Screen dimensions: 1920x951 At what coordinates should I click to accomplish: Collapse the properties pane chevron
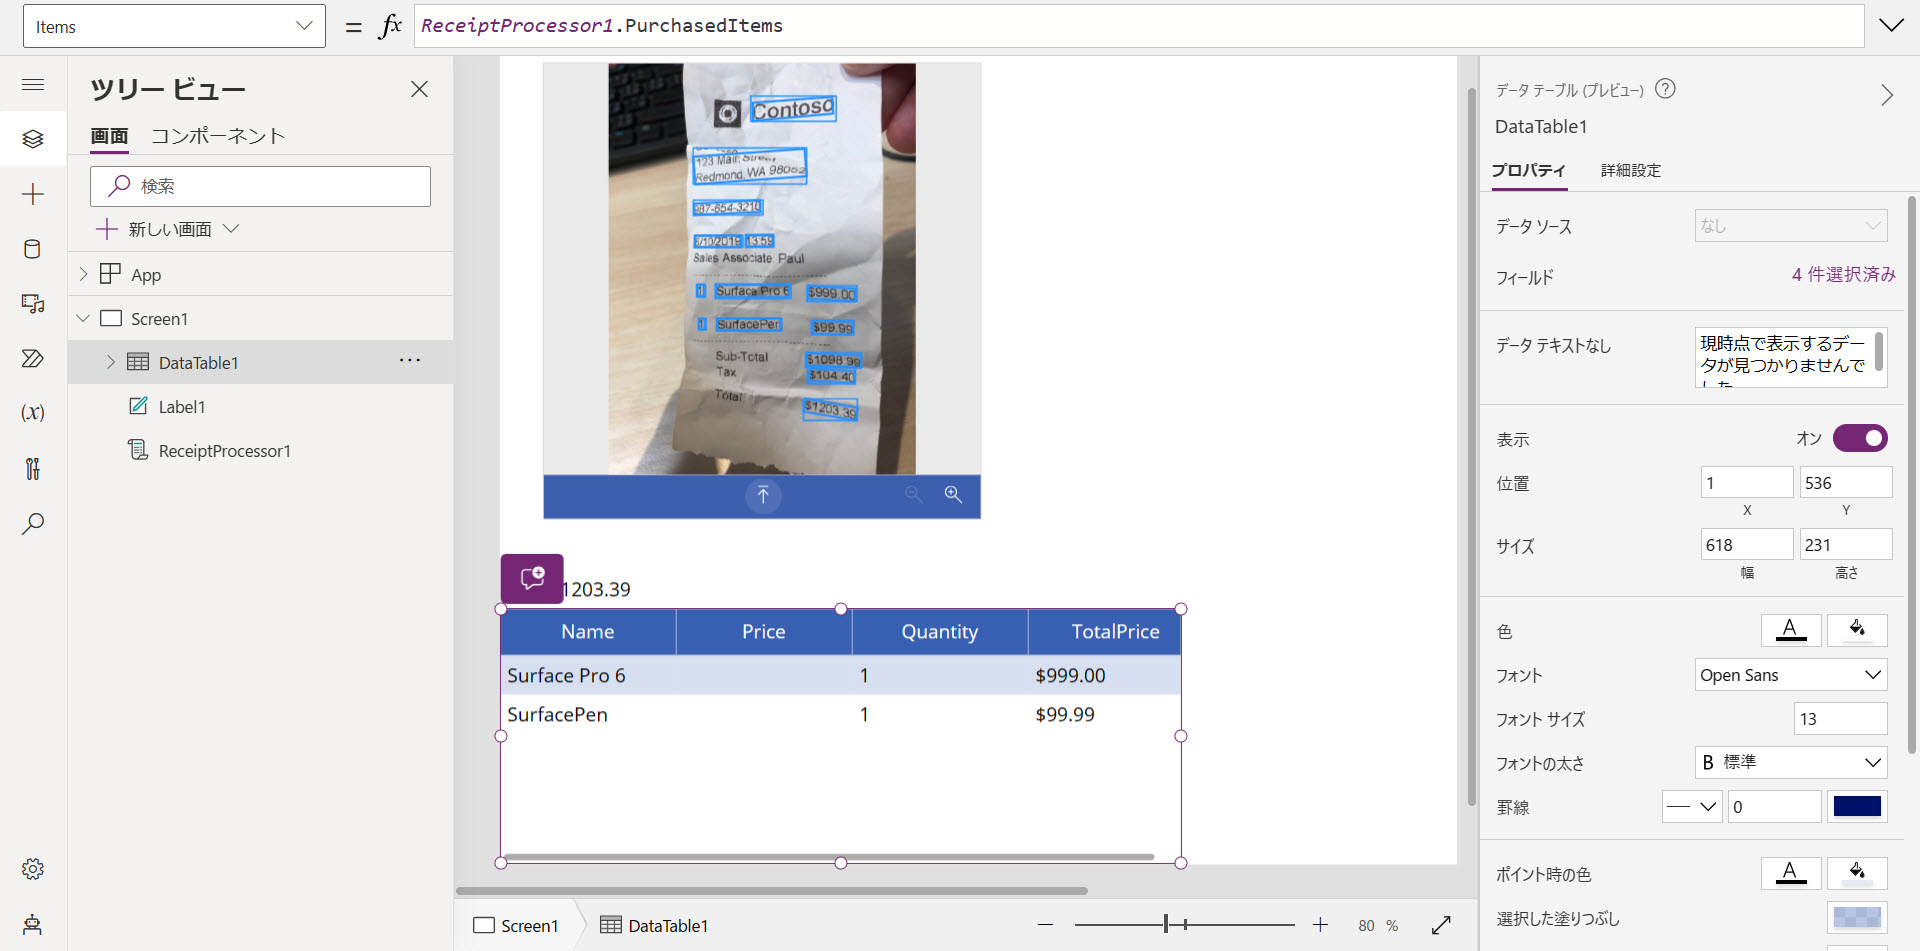(1887, 95)
